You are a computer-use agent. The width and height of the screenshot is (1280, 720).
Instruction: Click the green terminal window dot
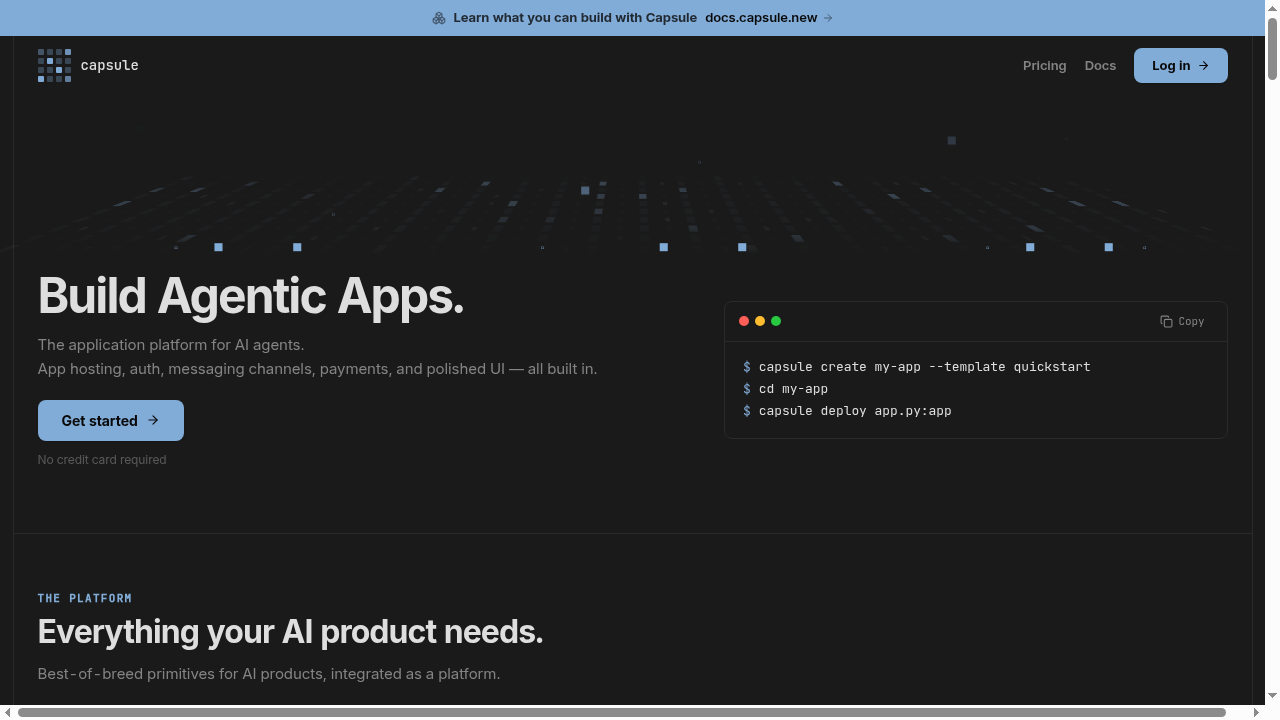[x=776, y=321]
